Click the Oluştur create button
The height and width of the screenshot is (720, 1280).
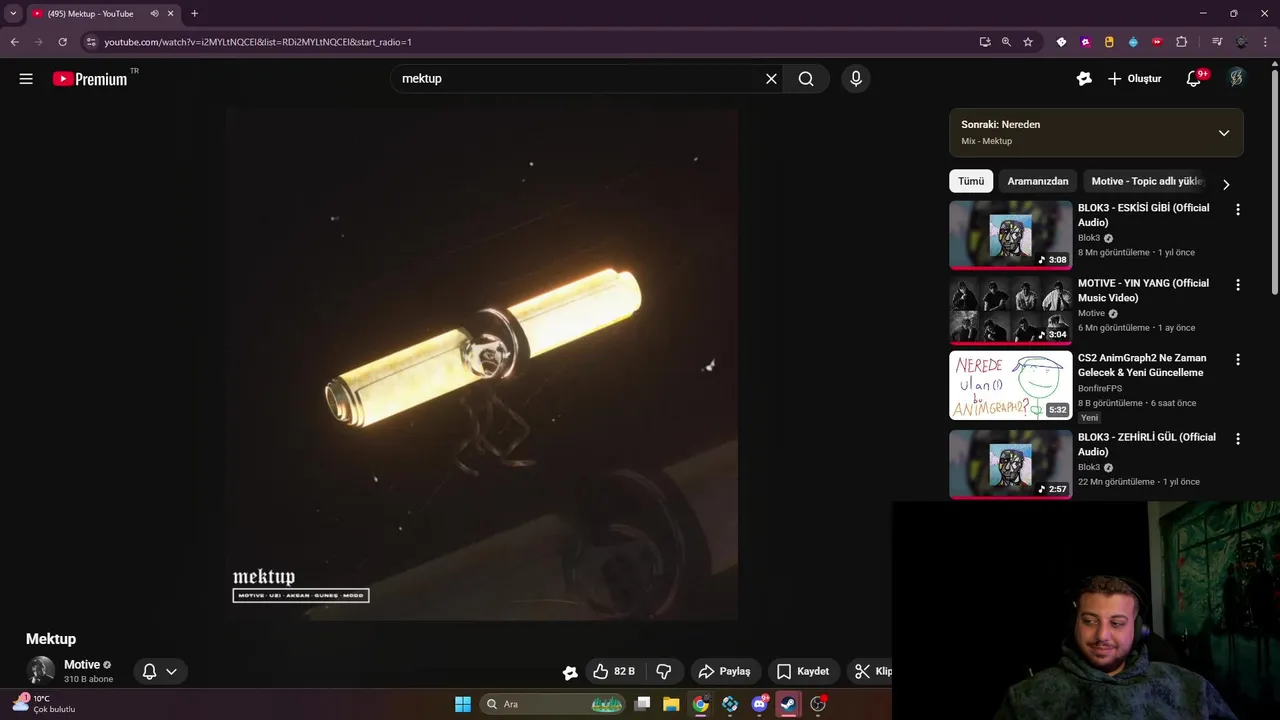pos(1134,79)
